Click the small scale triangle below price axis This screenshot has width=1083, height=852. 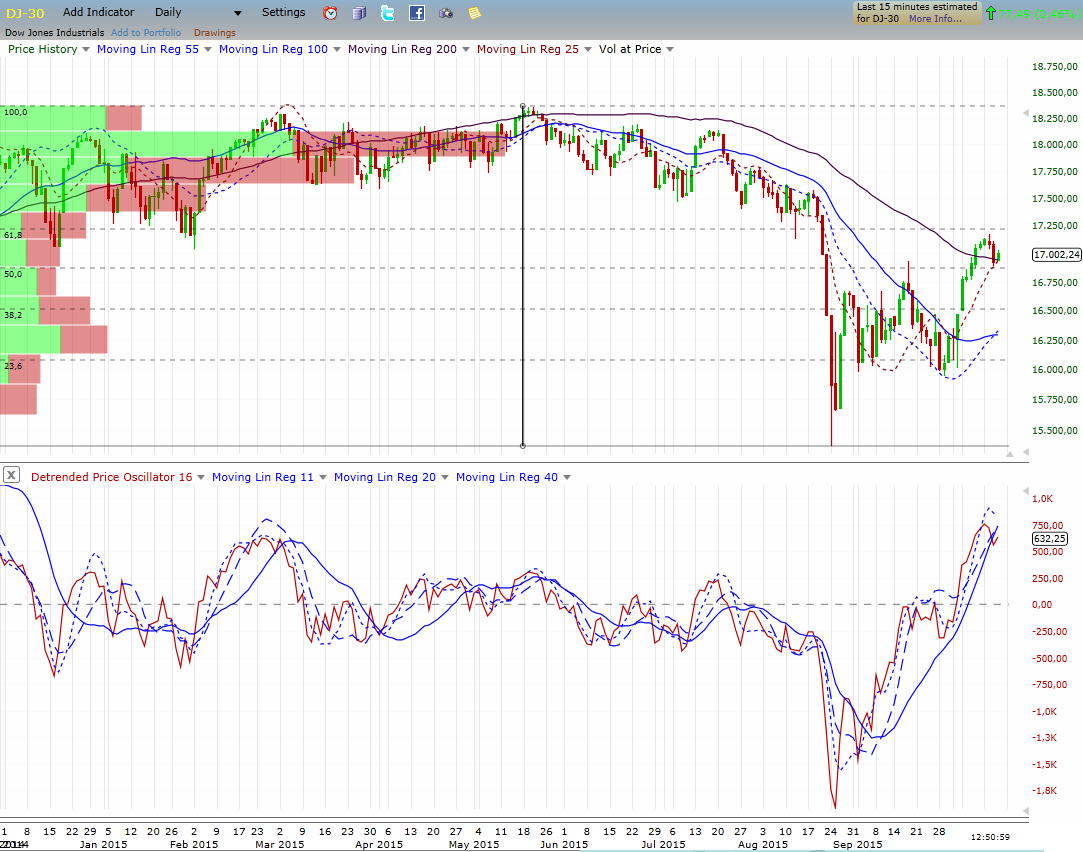point(1021,453)
